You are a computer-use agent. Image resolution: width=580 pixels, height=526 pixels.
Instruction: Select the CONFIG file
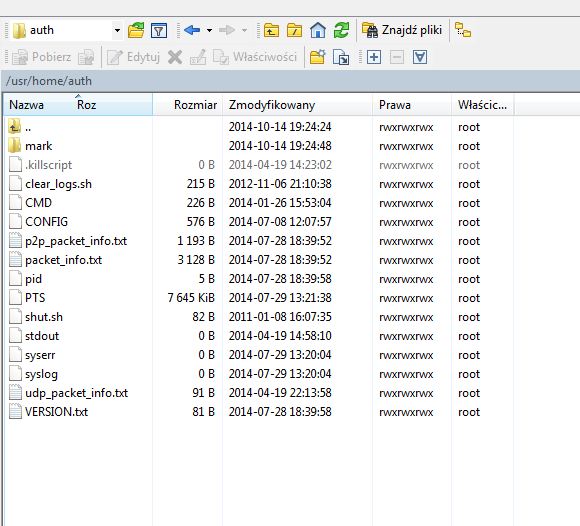tap(259, 222)
